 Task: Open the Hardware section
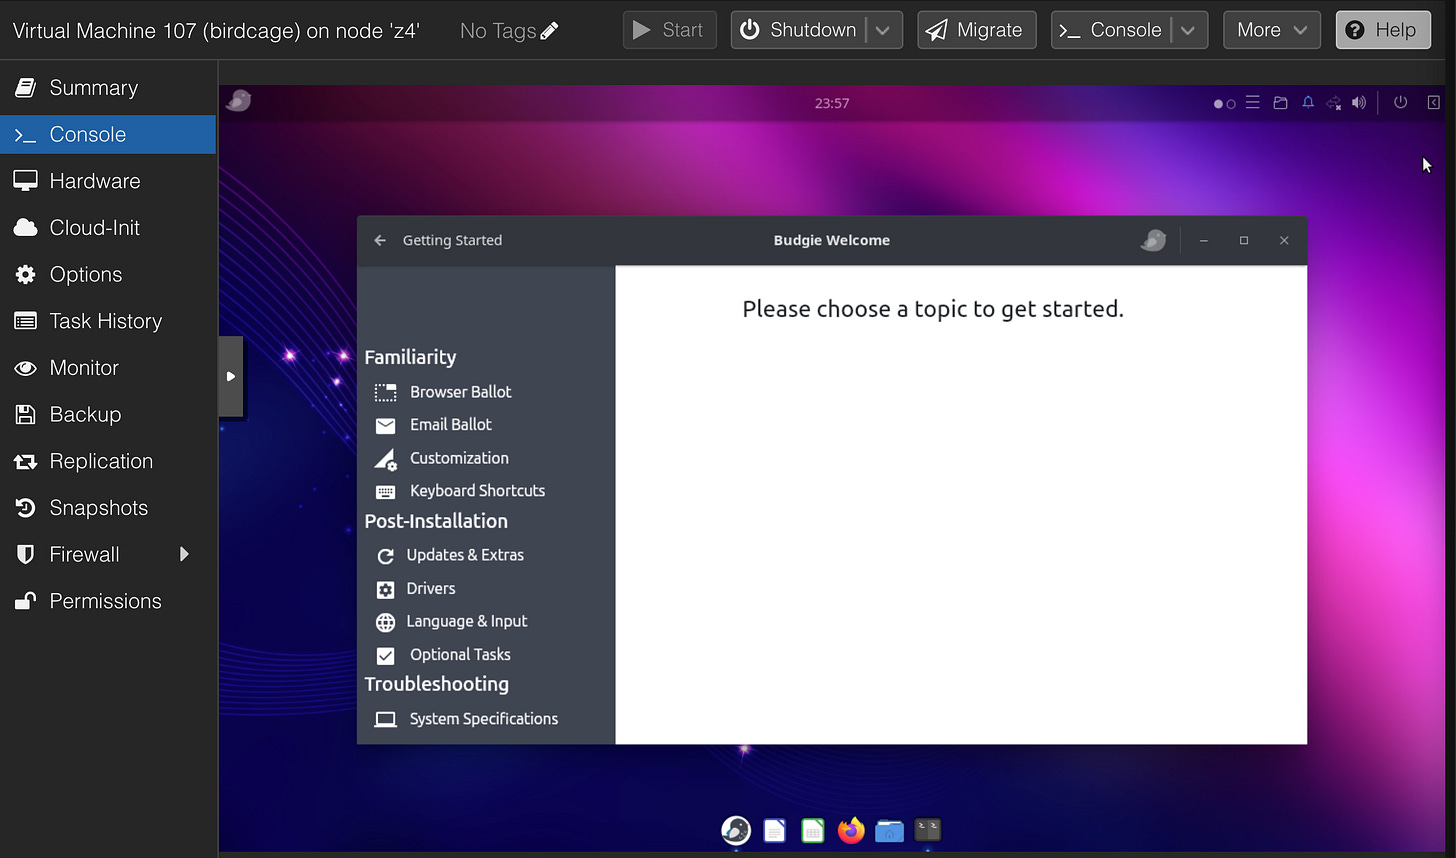coord(108,181)
